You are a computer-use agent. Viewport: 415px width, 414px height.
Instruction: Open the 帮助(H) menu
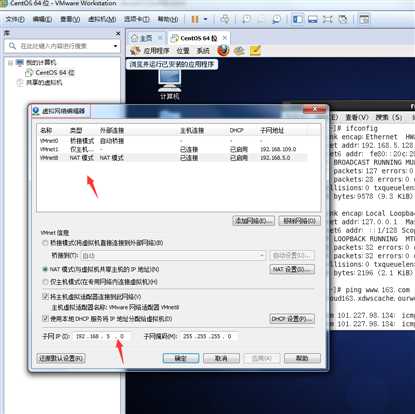pos(168,19)
